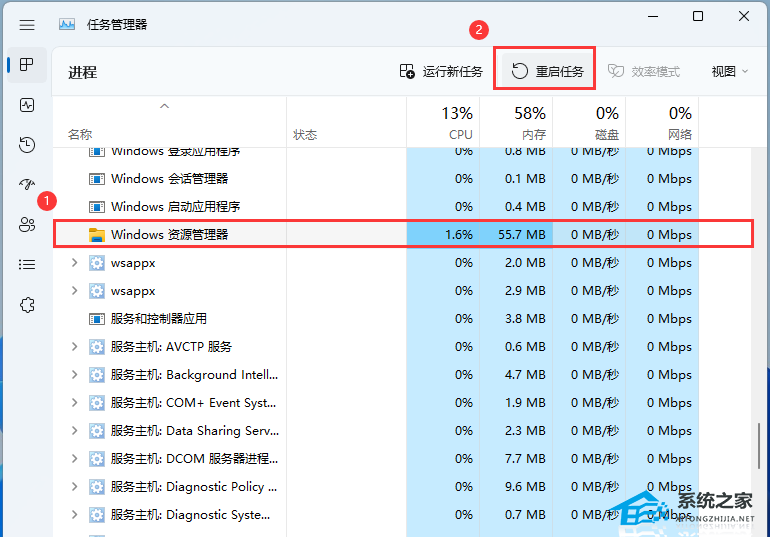
Task: Click the 名称 column header
Action: pos(80,134)
